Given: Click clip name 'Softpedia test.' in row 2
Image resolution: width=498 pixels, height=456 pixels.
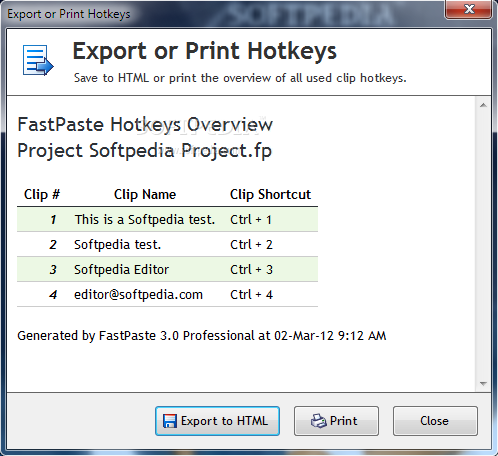Looking at the screenshot, I should coord(117,245).
